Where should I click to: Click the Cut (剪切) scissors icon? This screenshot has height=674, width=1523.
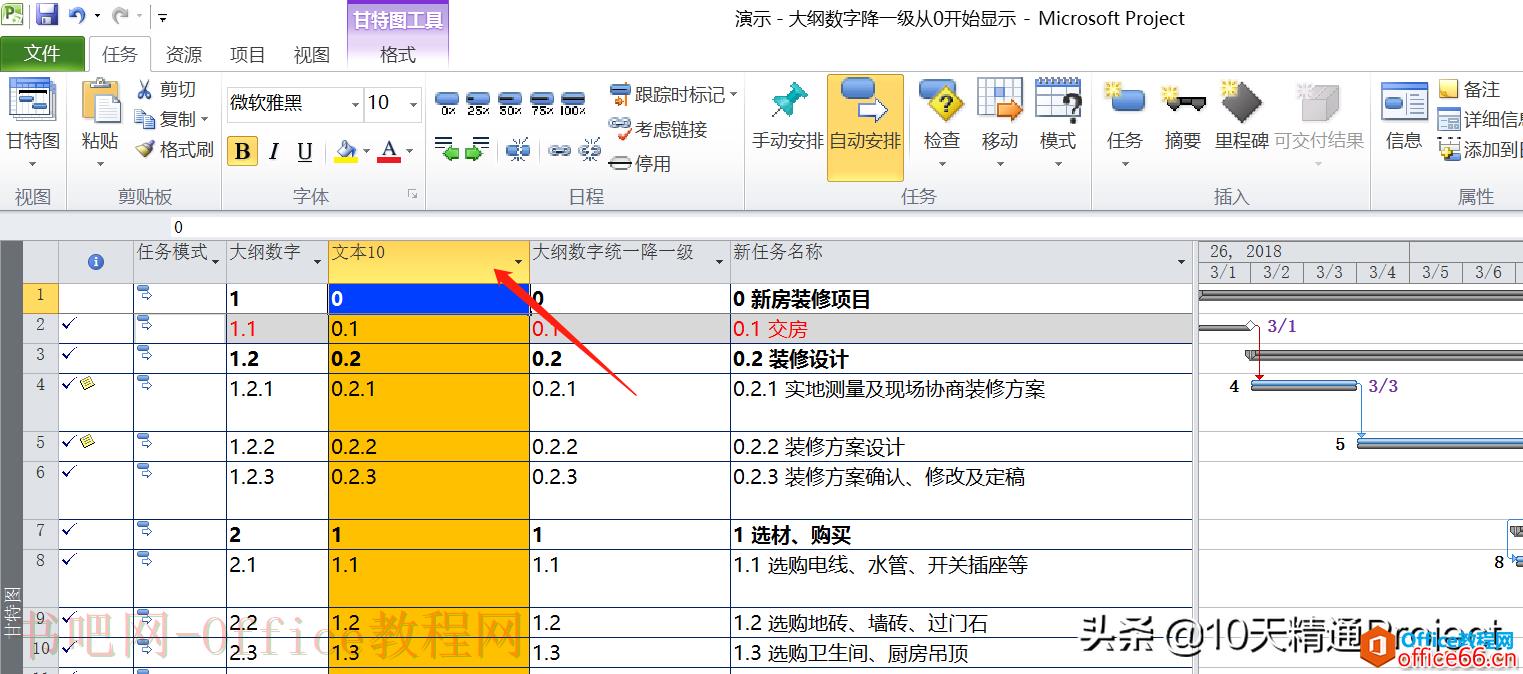click(146, 90)
